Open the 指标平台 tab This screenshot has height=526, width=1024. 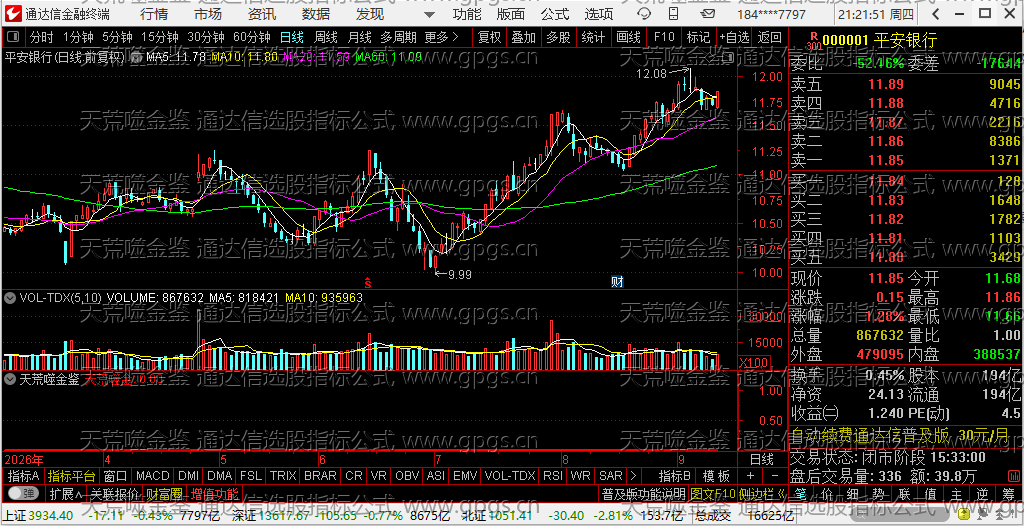pos(72,476)
